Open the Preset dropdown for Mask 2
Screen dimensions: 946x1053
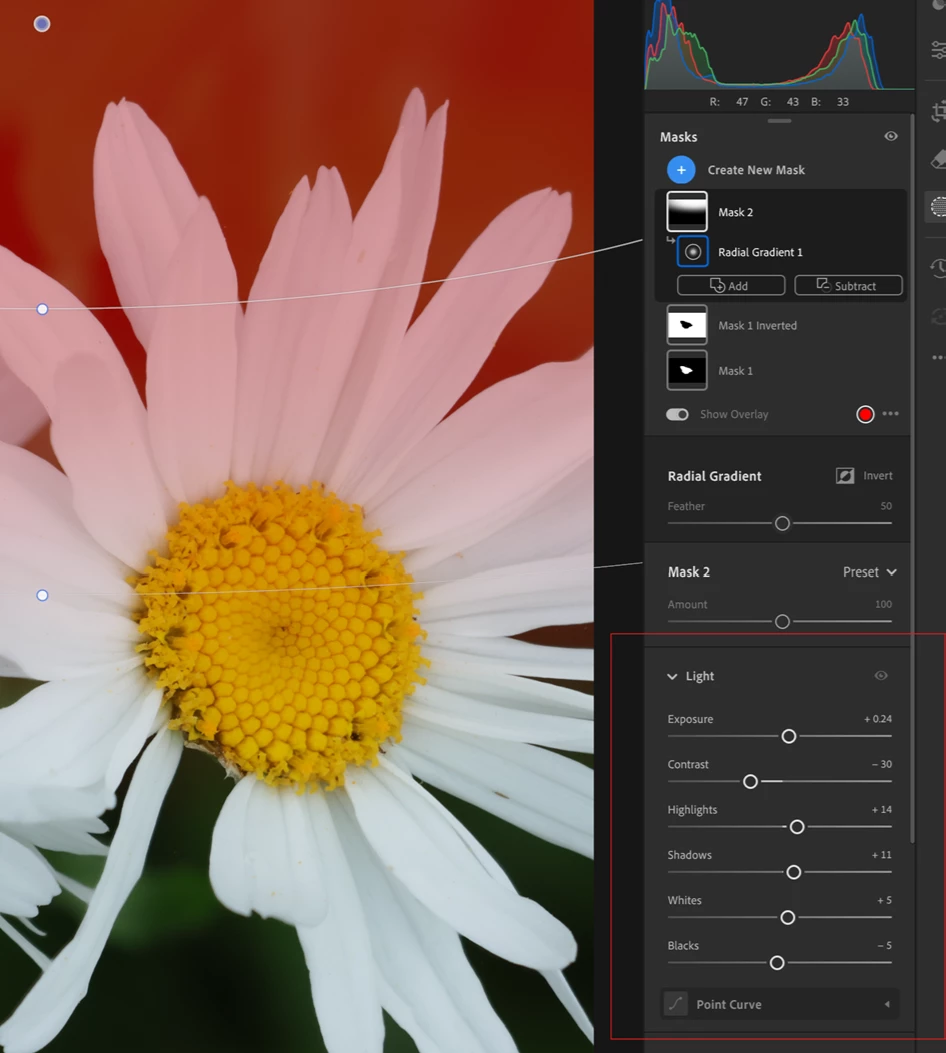coord(869,572)
